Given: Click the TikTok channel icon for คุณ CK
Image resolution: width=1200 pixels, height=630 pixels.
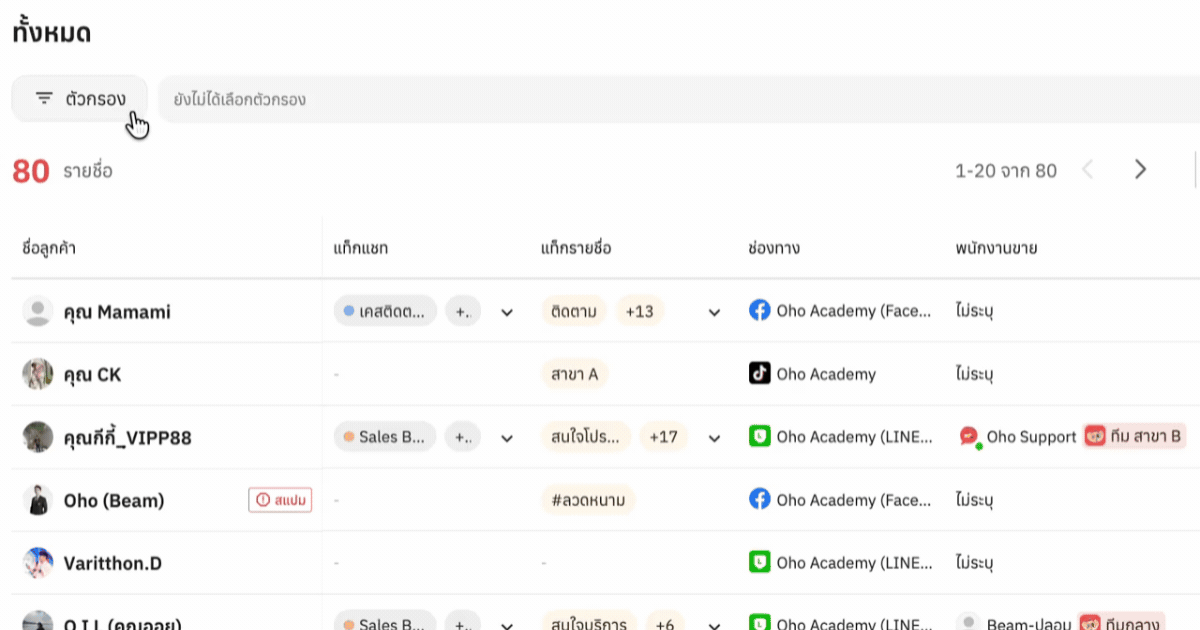Looking at the screenshot, I should 760,374.
